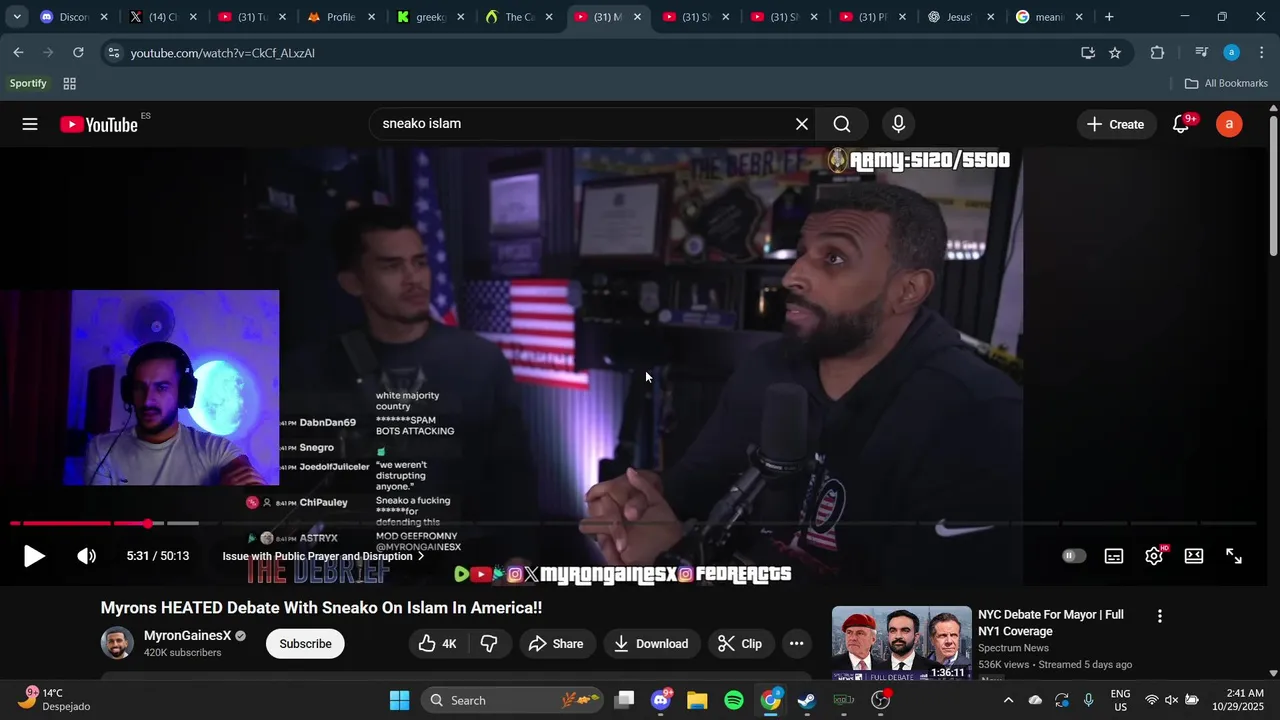This screenshot has height=720, width=1280.
Task: Go to the YouTube home logo
Action: pyautogui.click(x=98, y=124)
